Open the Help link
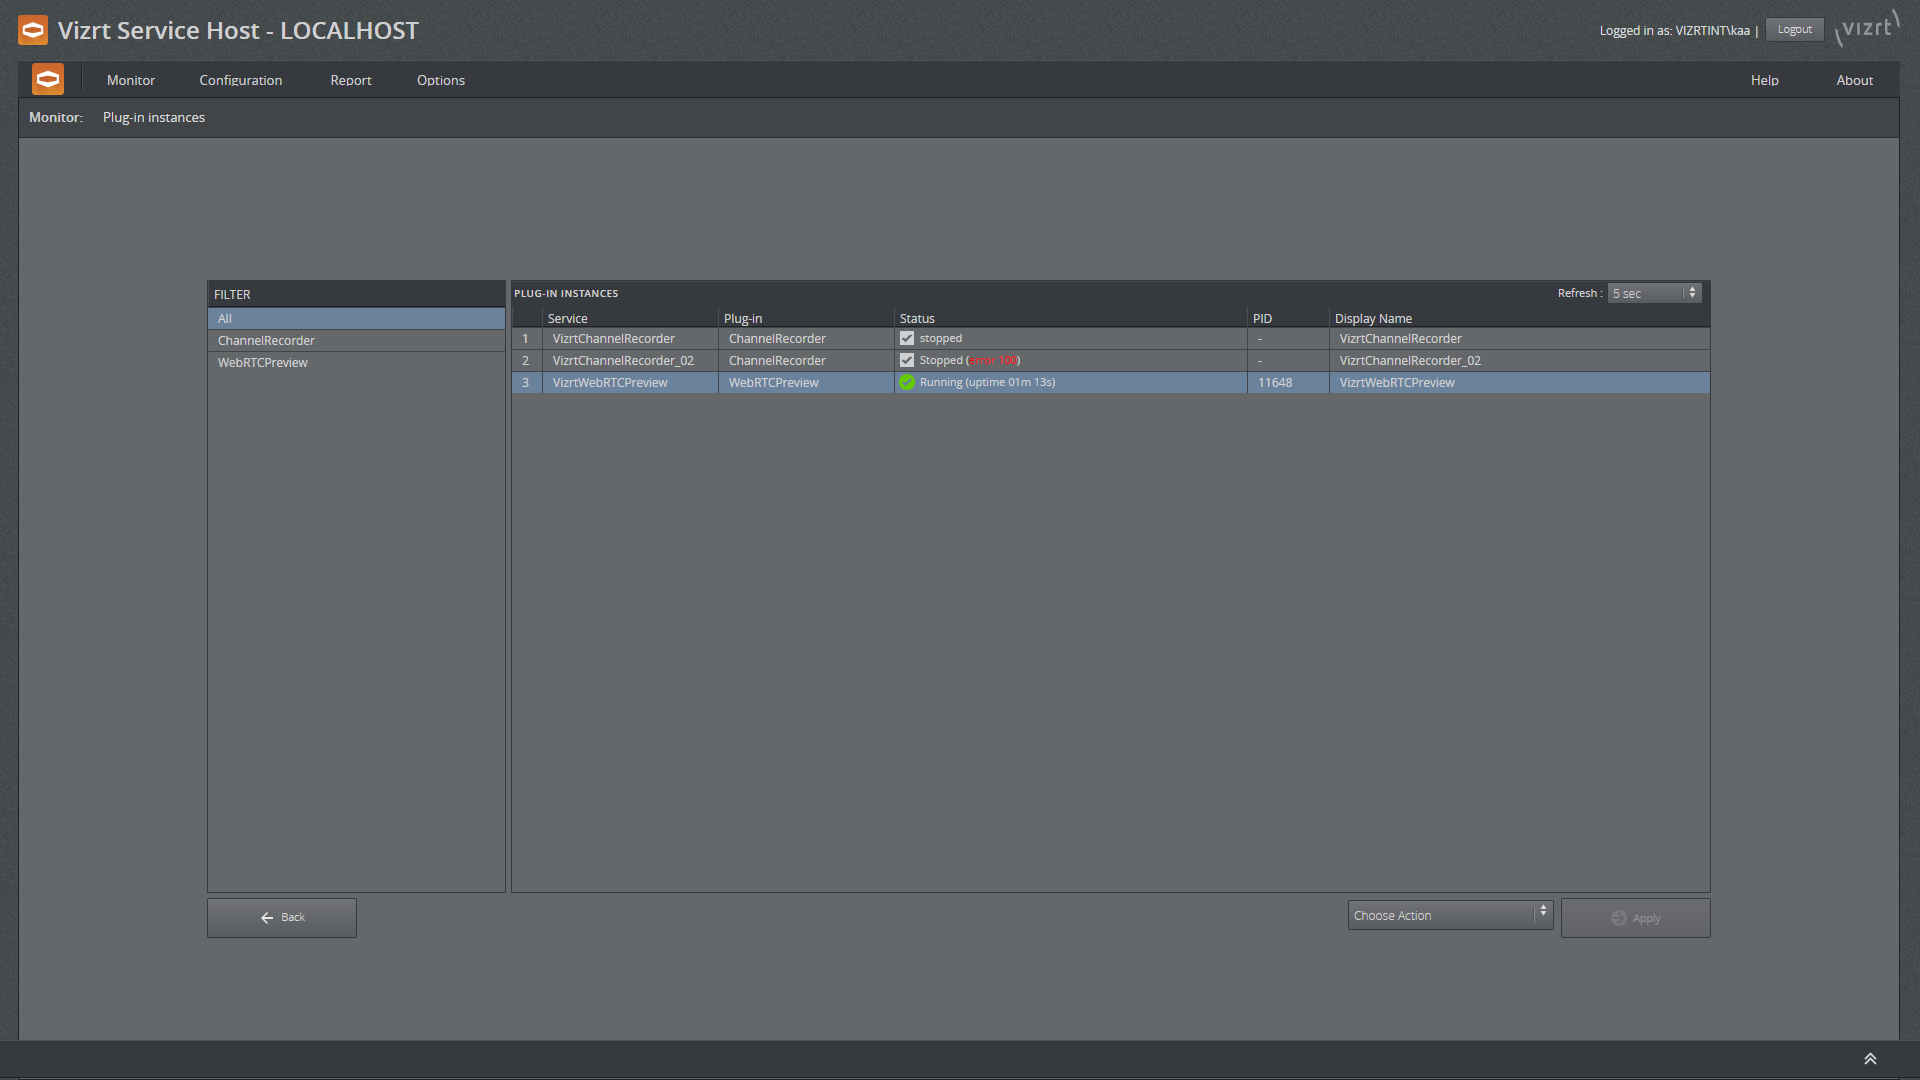The width and height of the screenshot is (1920, 1080). [x=1764, y=80]
